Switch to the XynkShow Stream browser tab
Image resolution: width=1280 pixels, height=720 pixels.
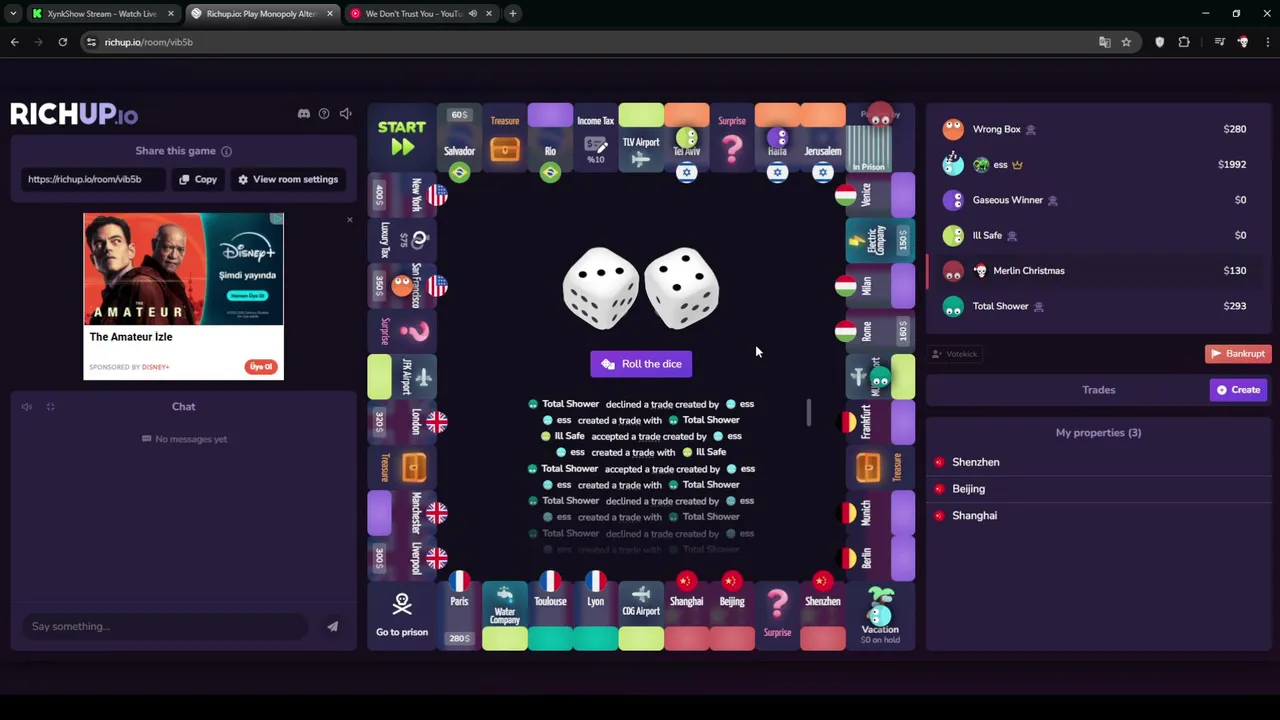point(102,14)
